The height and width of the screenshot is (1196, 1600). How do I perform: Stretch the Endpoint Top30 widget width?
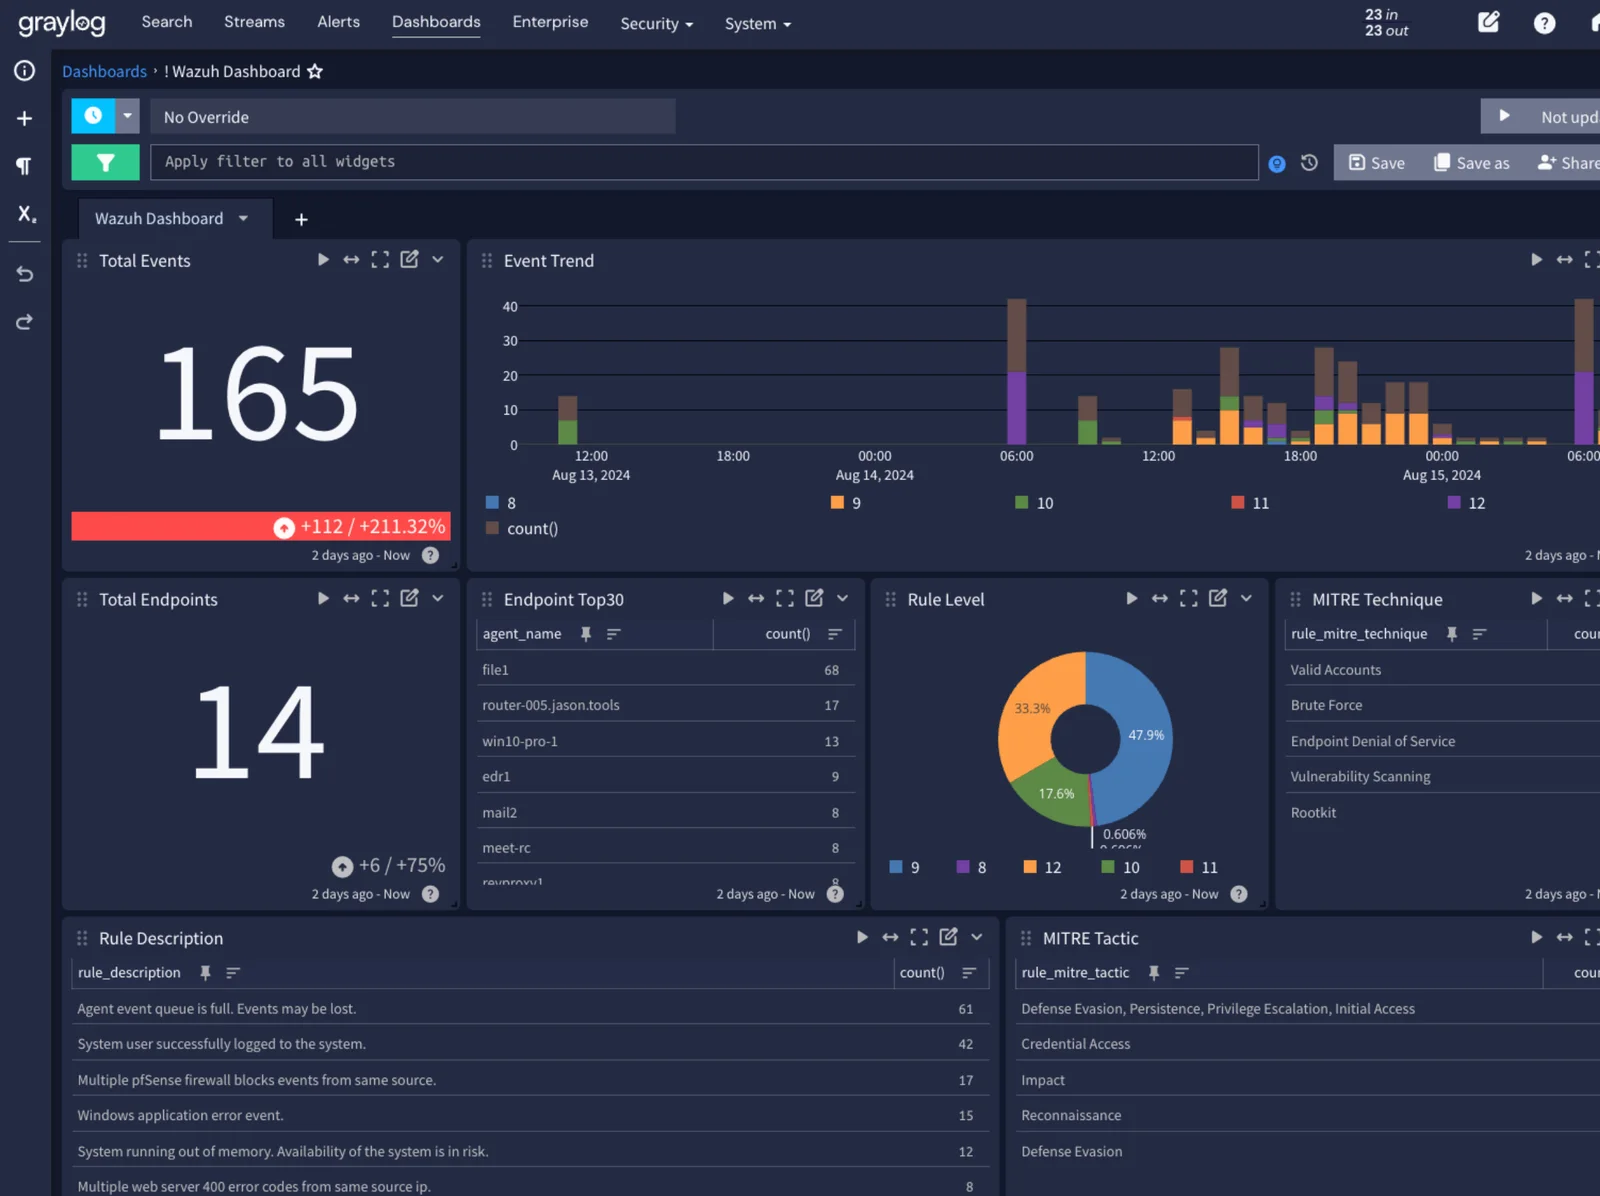point(756,599)
